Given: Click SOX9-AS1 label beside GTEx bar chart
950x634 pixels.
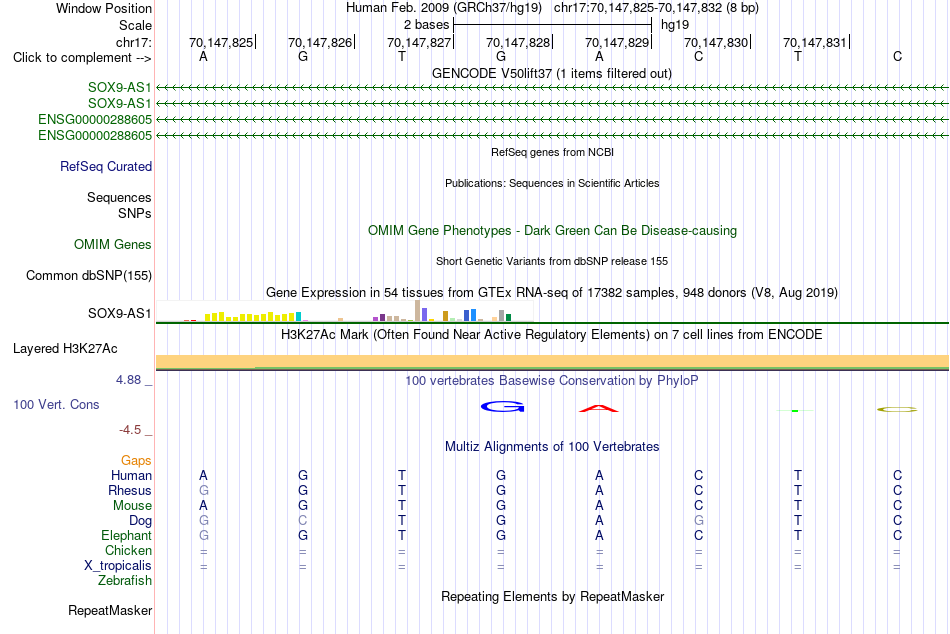Looking at the screenshot, I should click(x=119, y=313).
